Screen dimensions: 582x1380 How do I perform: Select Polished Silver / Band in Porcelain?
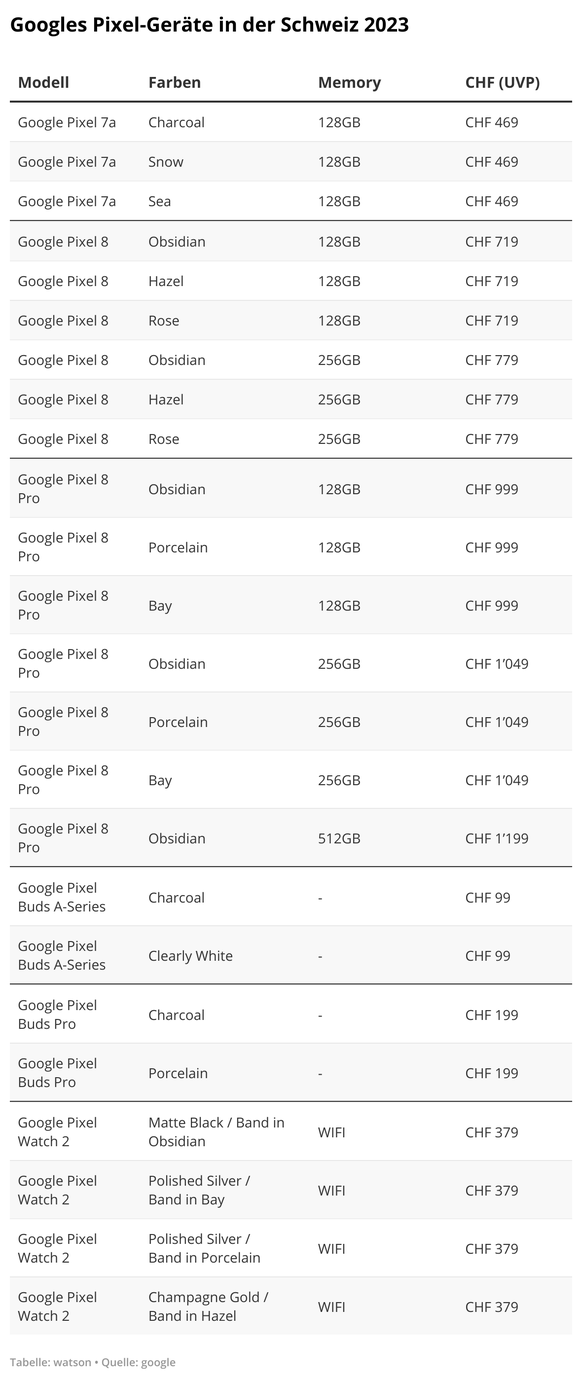point(204,1248)
